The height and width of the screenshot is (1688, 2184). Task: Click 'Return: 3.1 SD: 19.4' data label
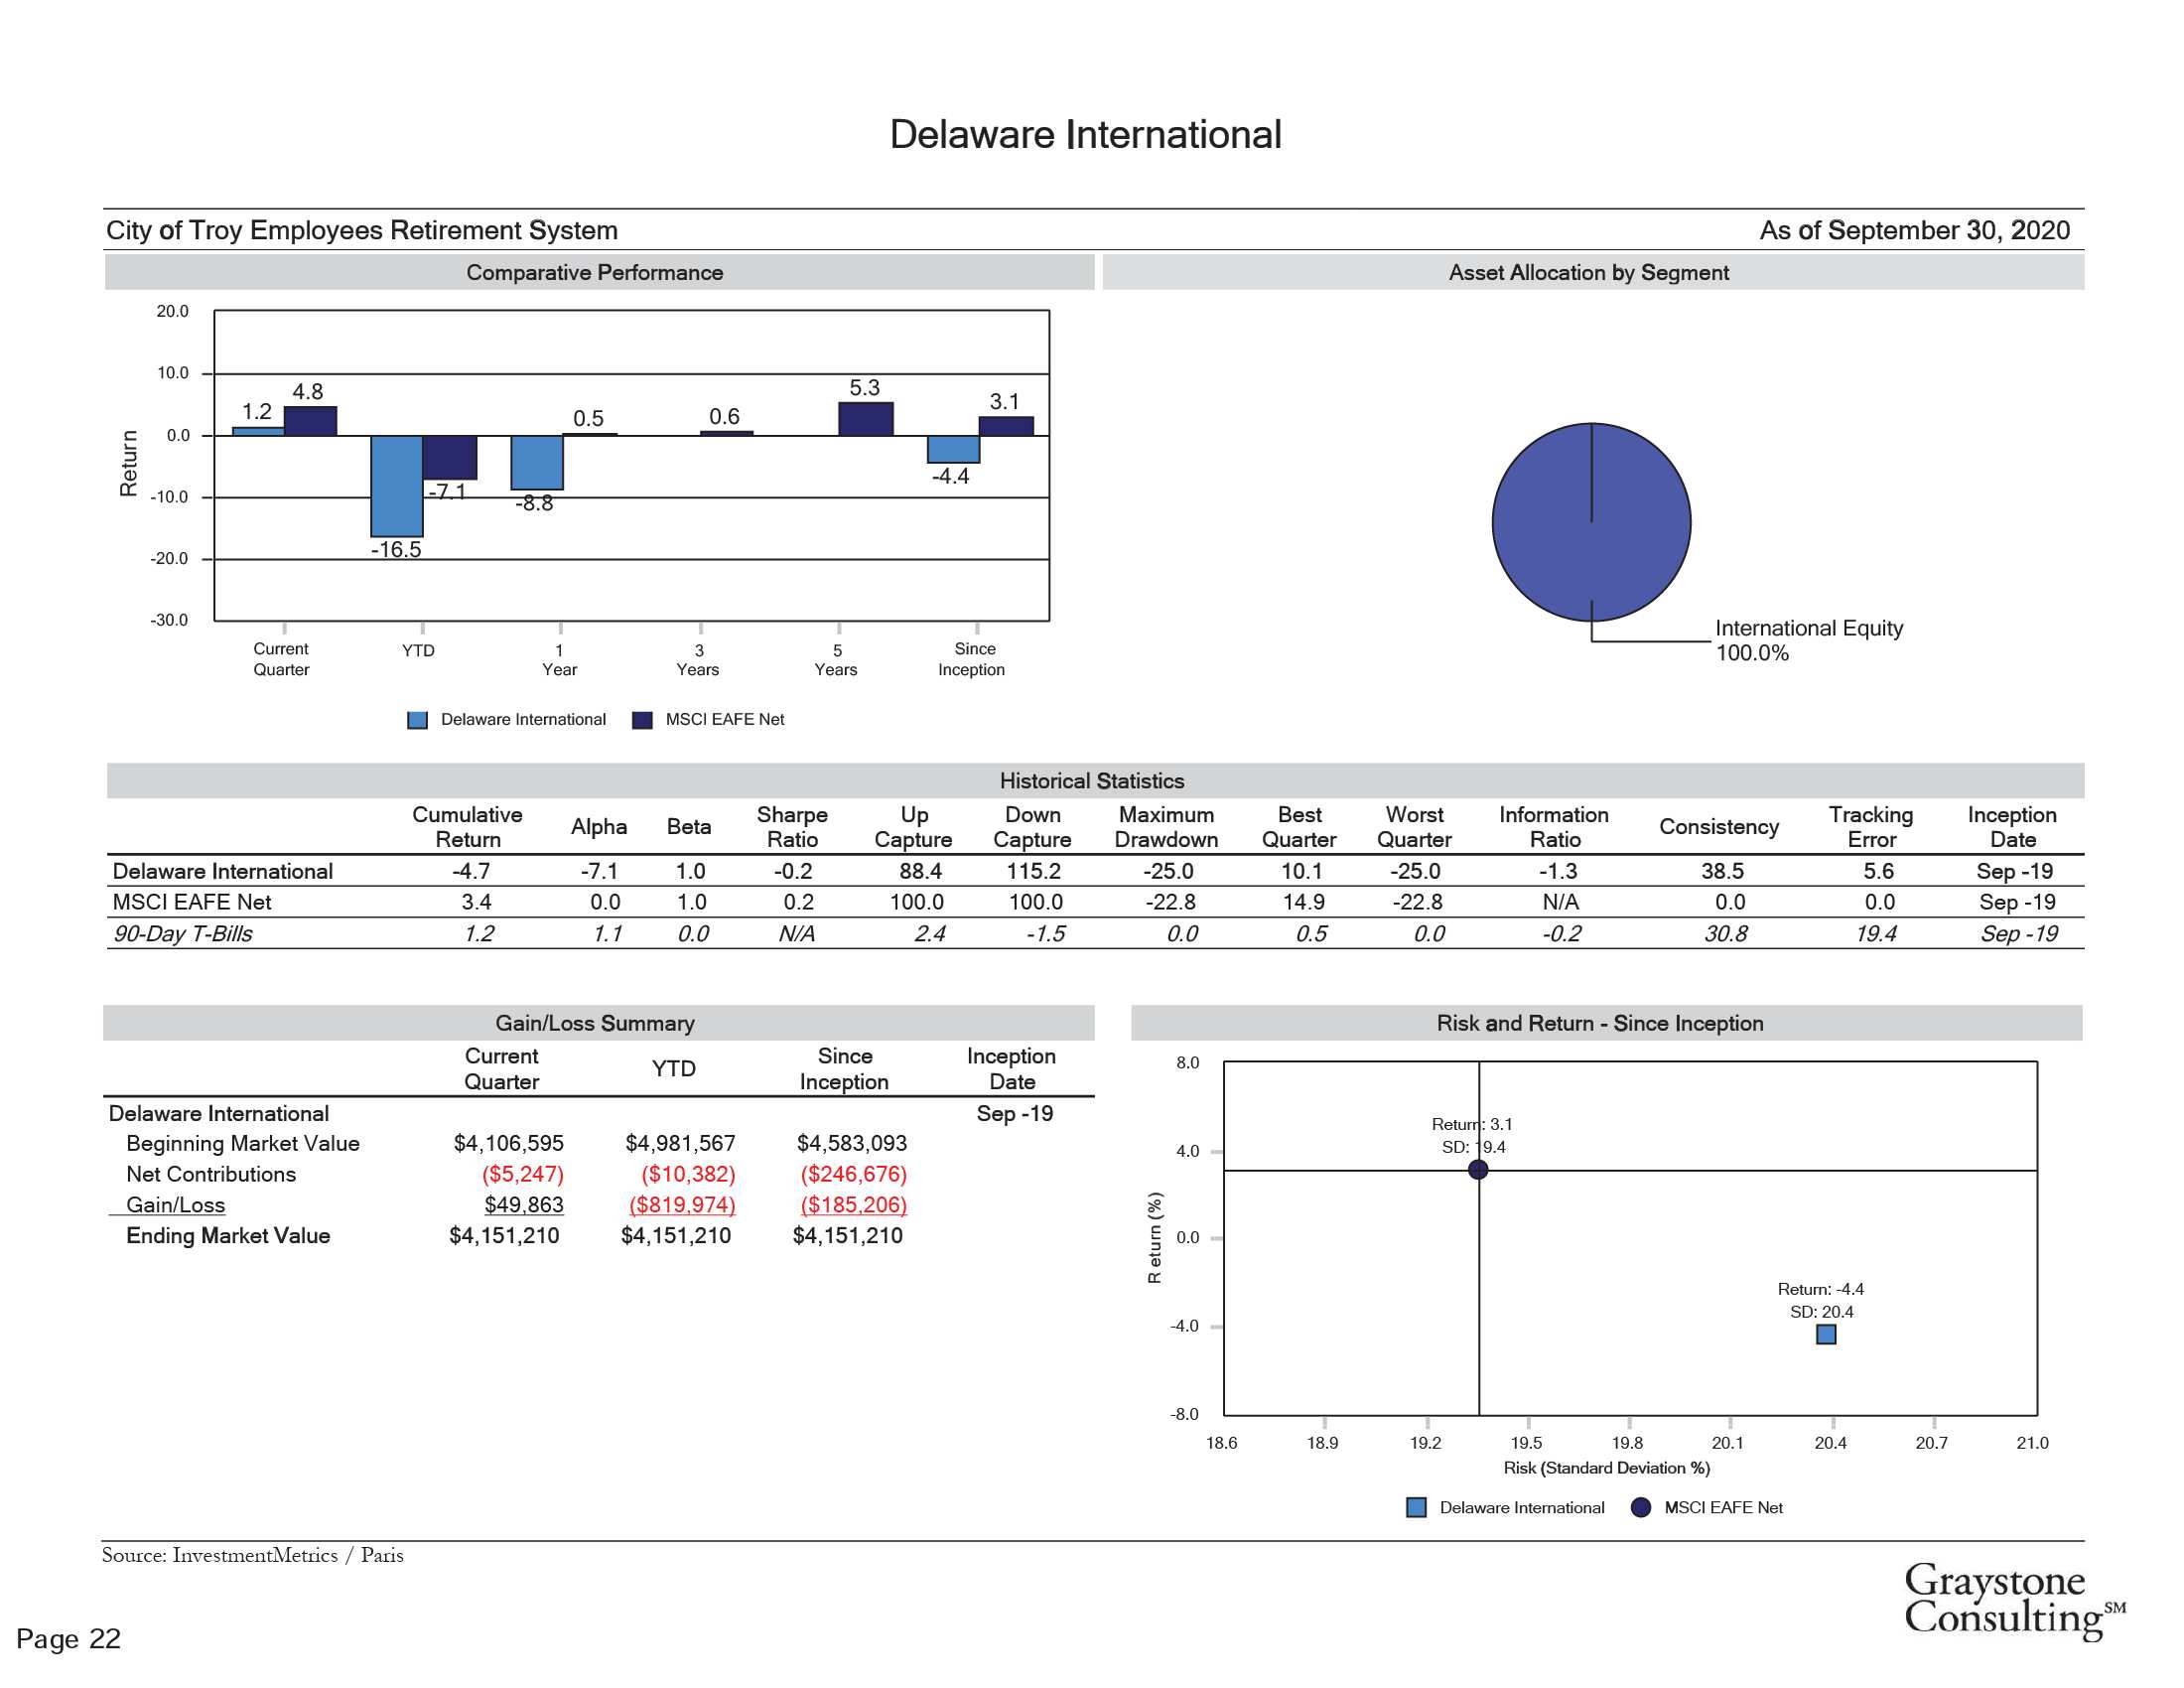pyautogui.click(x=1472, y=1135)
